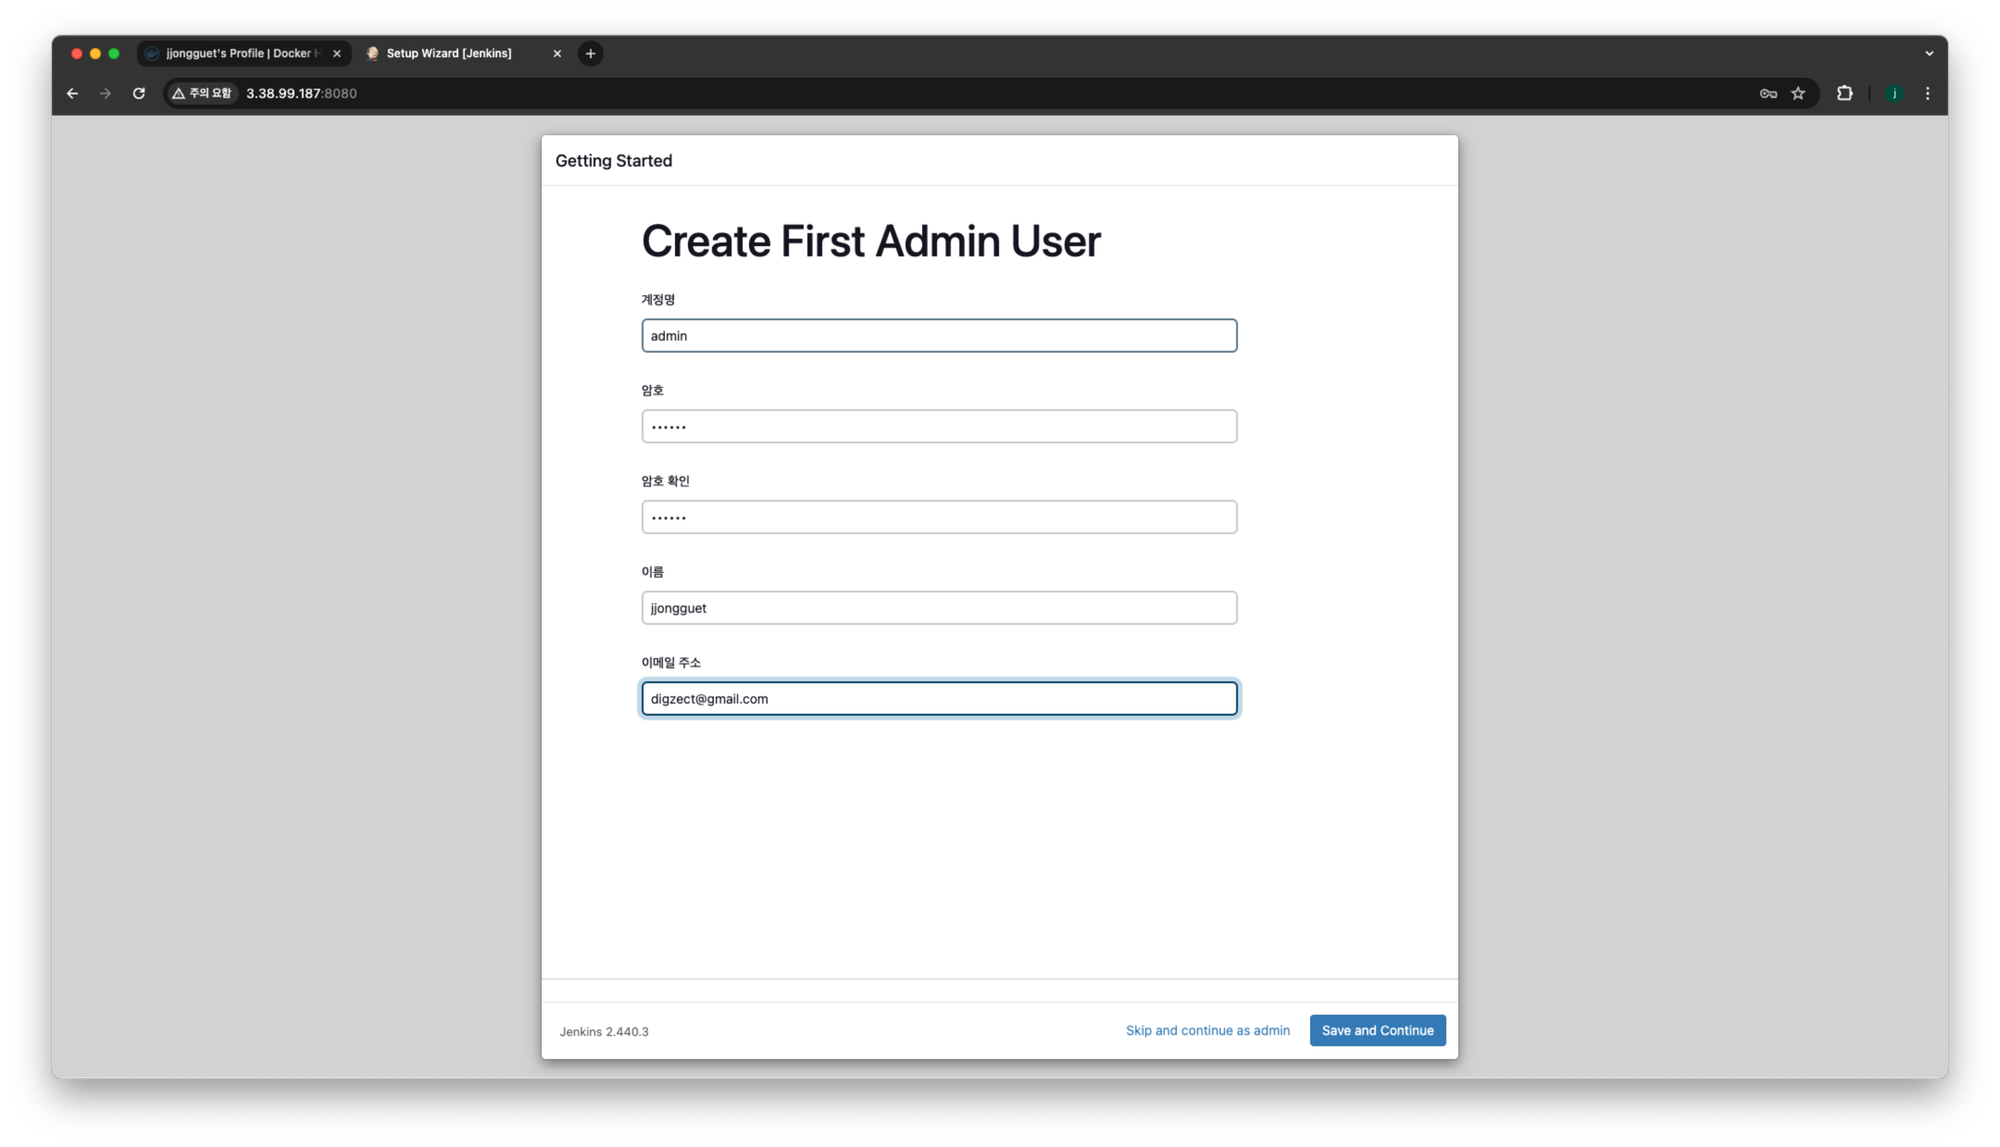Open Chrome three-dot menu
The image size is (2000, 1147).
pos(1928,93)
